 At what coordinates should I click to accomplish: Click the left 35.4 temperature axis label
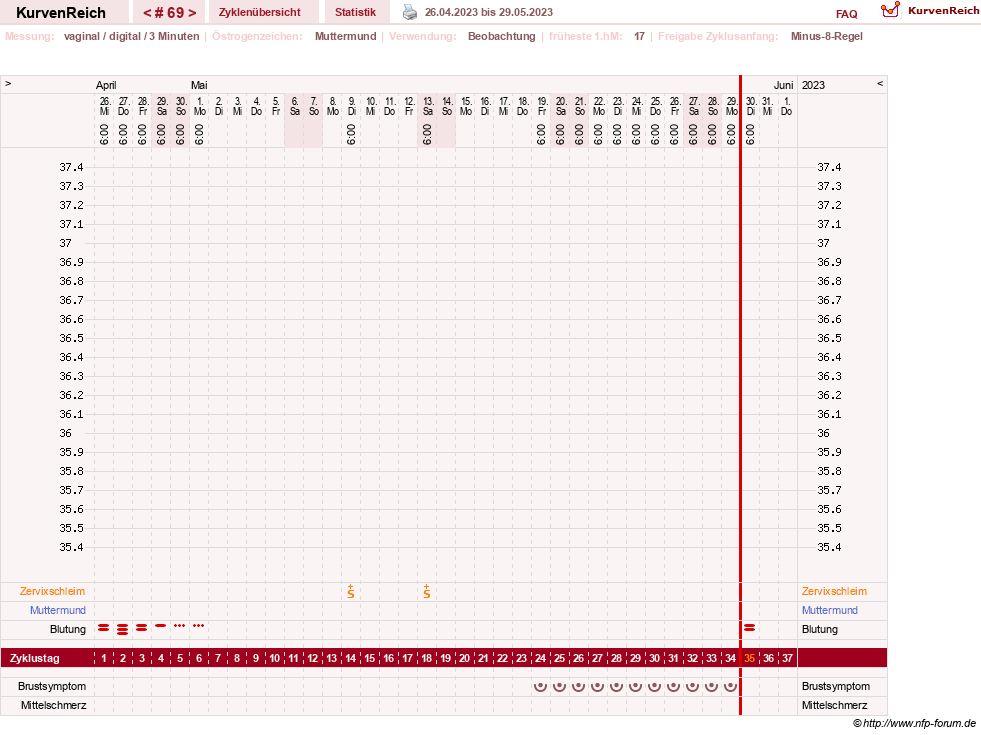pos(71,547)
